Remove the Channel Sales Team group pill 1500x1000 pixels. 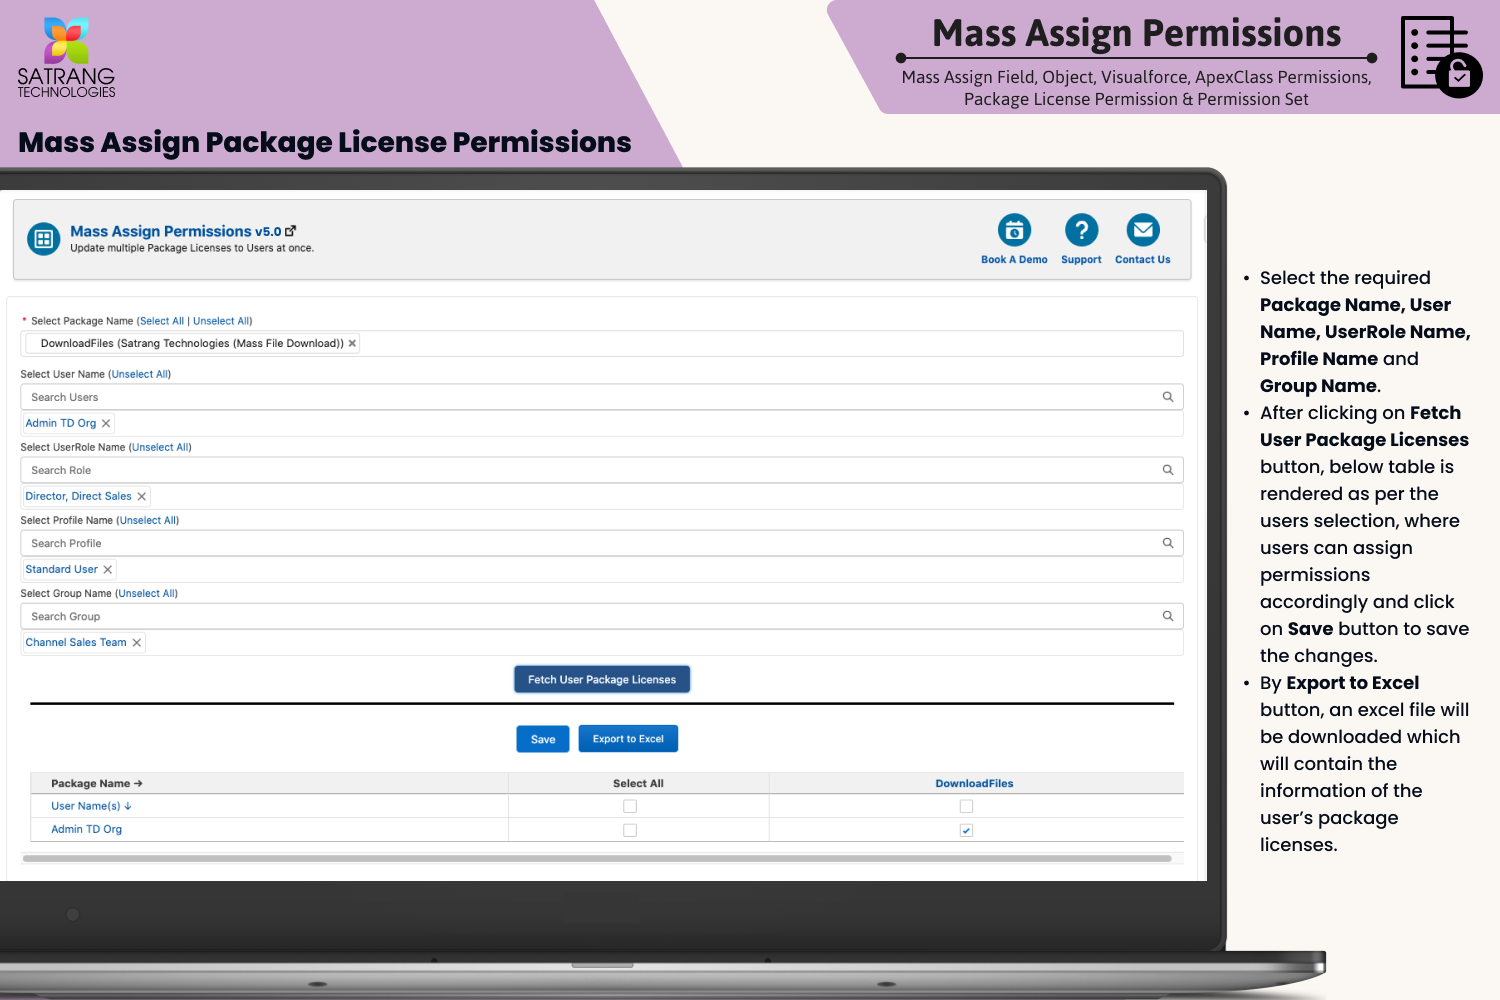[137, 643]
